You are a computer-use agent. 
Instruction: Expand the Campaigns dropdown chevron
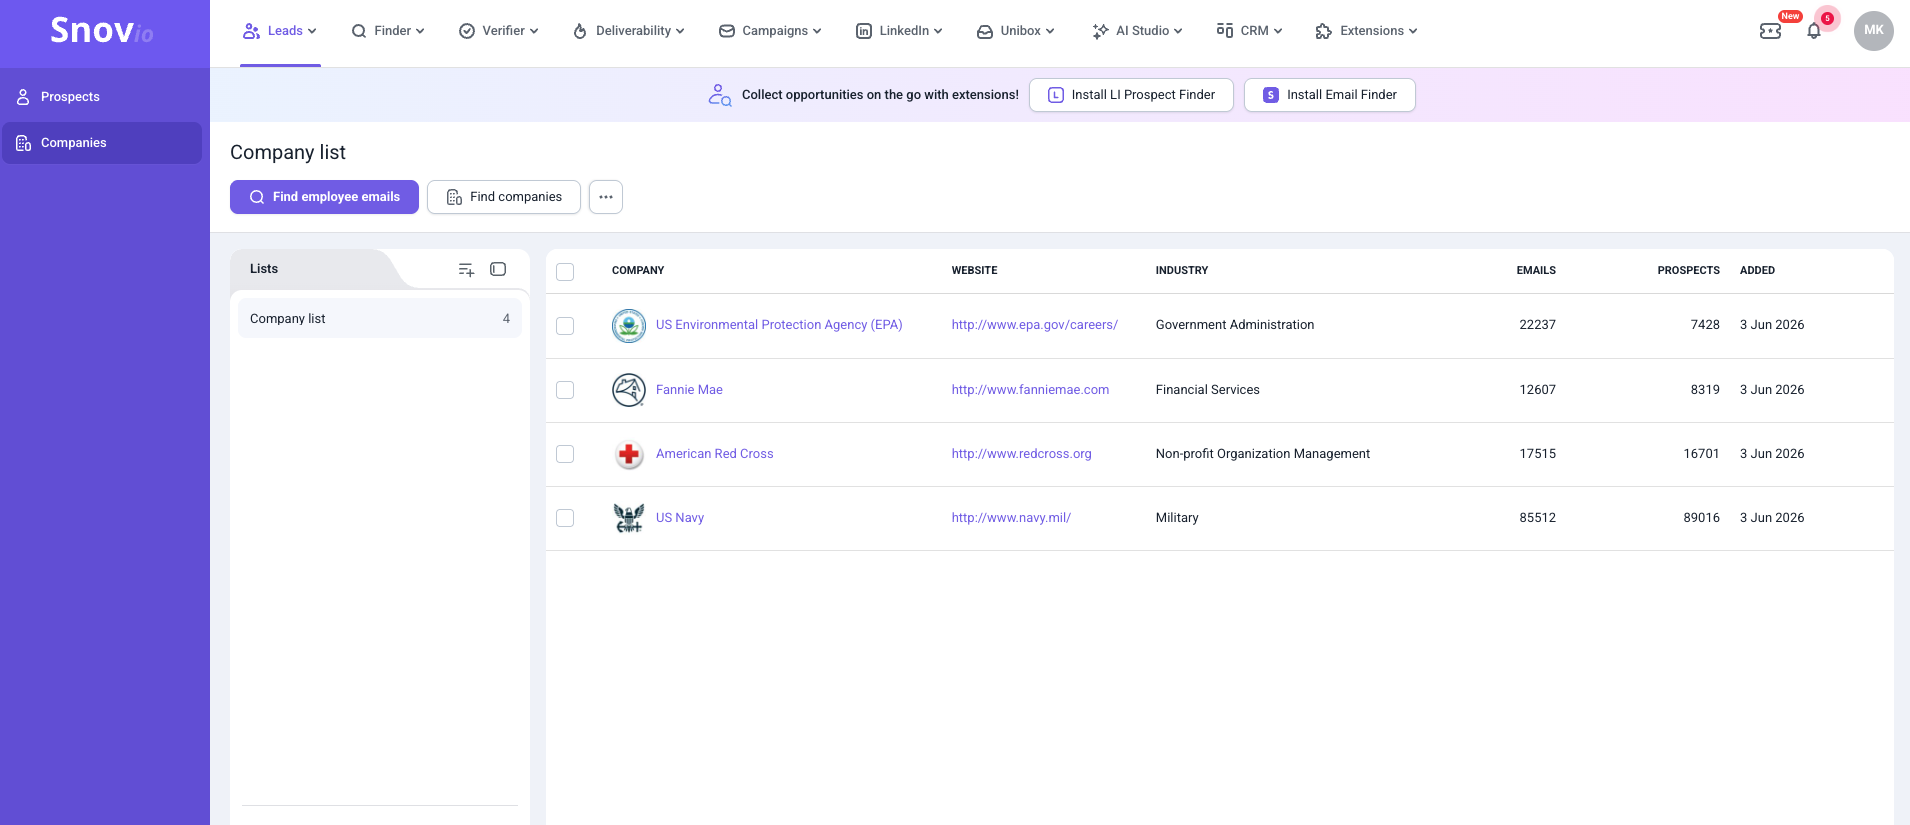[x=817, y=31]
